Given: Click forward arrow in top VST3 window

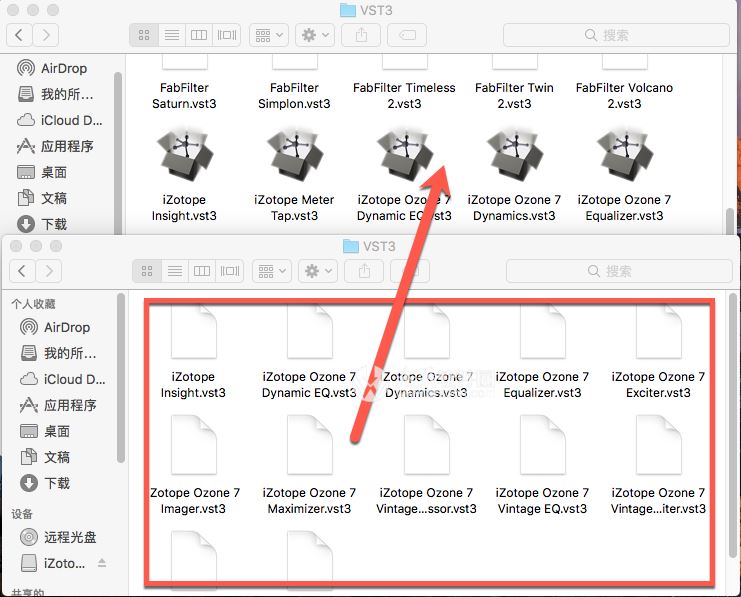Looking at the screenshot, I should pos(46,35).
